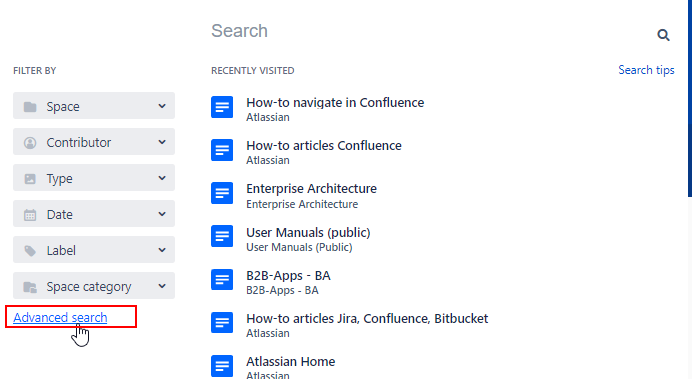Click page icon beside Atlassian Home
The height and width of the screenshot is (379, 692).
pyautogui.click(x=222, y=366)
